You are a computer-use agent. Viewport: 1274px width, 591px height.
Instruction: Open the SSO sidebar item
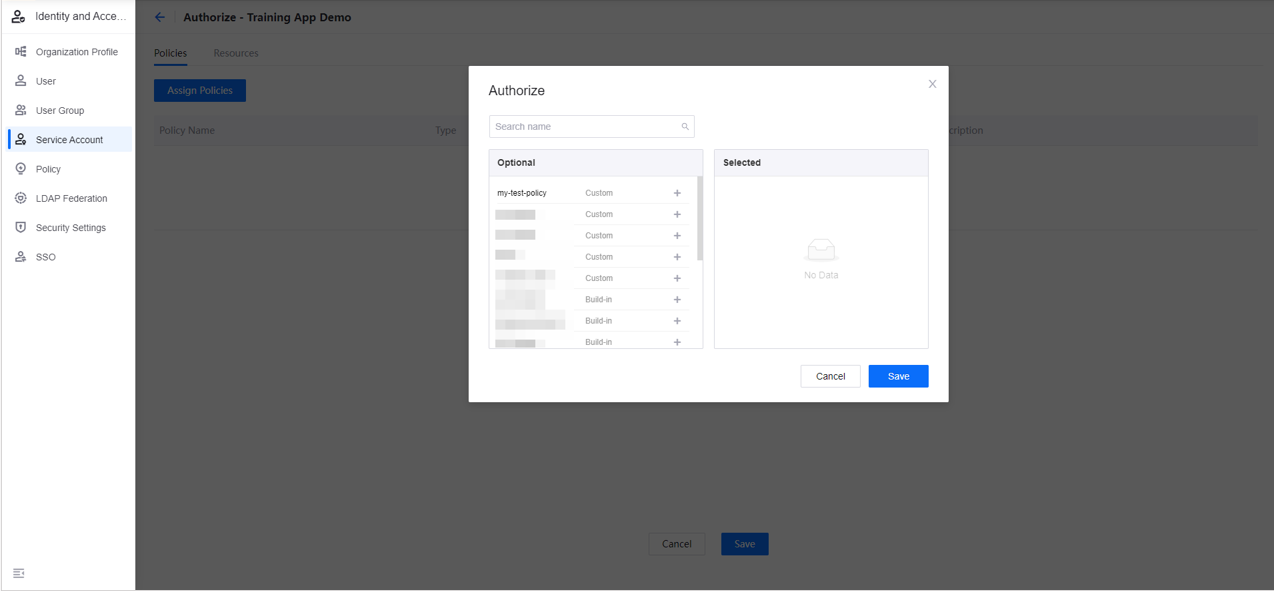(46, 257)
